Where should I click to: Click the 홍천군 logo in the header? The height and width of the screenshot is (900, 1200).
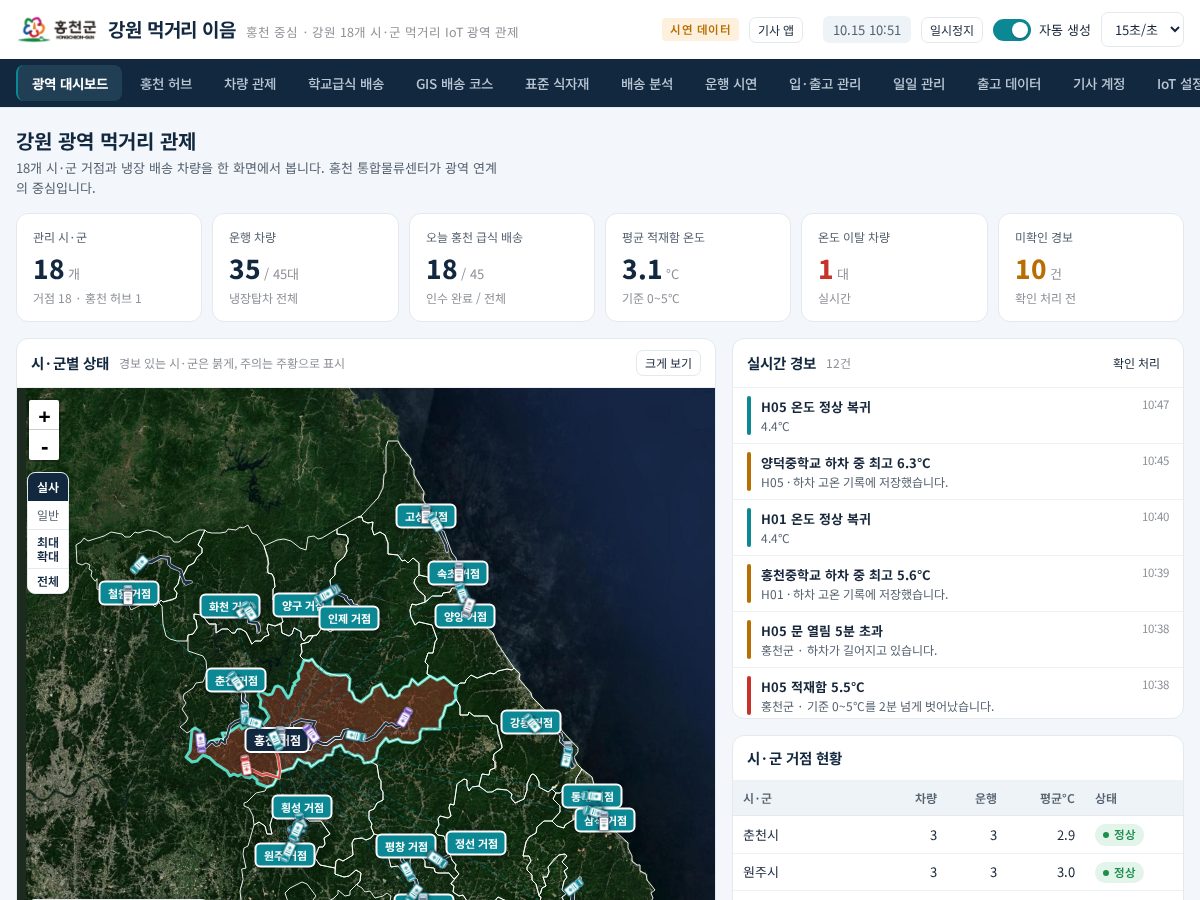(x=57, y=29)
